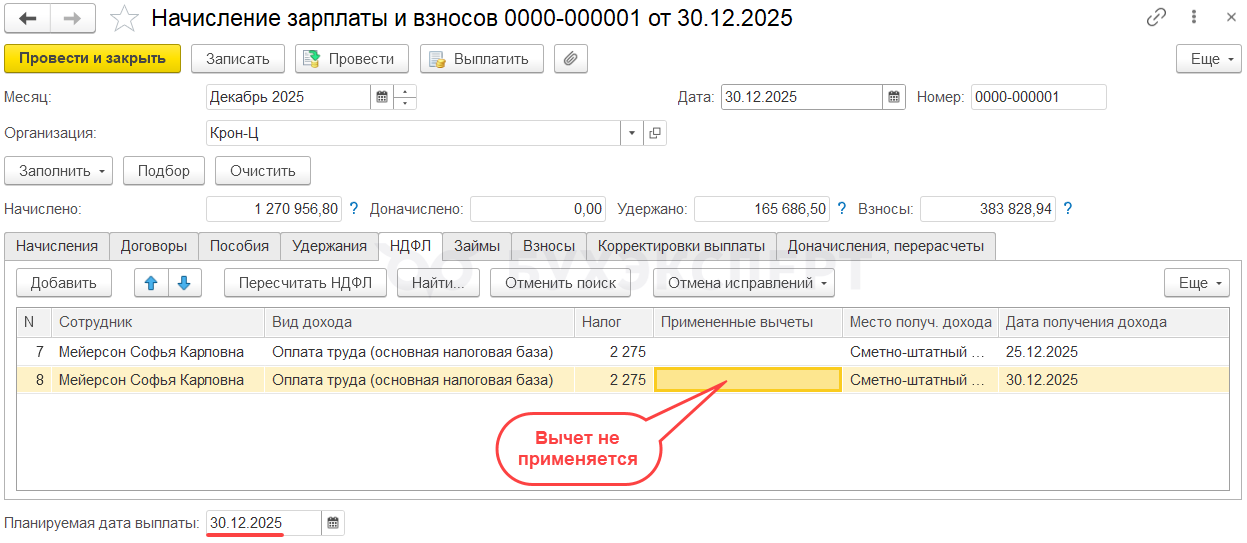This screenshot has height=543, width=1247.
Task: Open calendar picker for Месяц field
Action: [382, 97]
